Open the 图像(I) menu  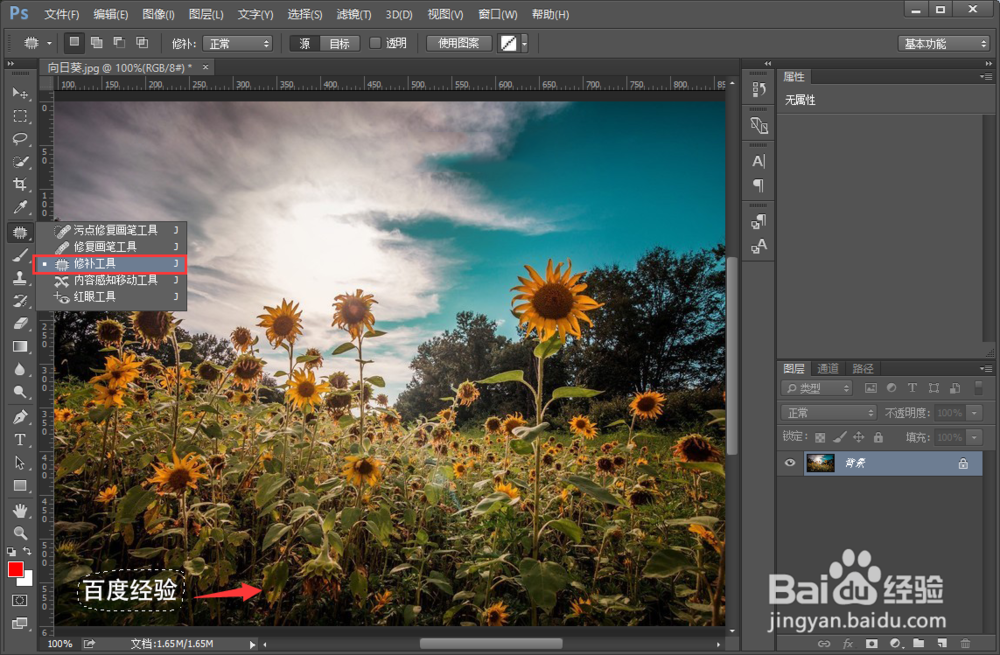pos(158,14)
